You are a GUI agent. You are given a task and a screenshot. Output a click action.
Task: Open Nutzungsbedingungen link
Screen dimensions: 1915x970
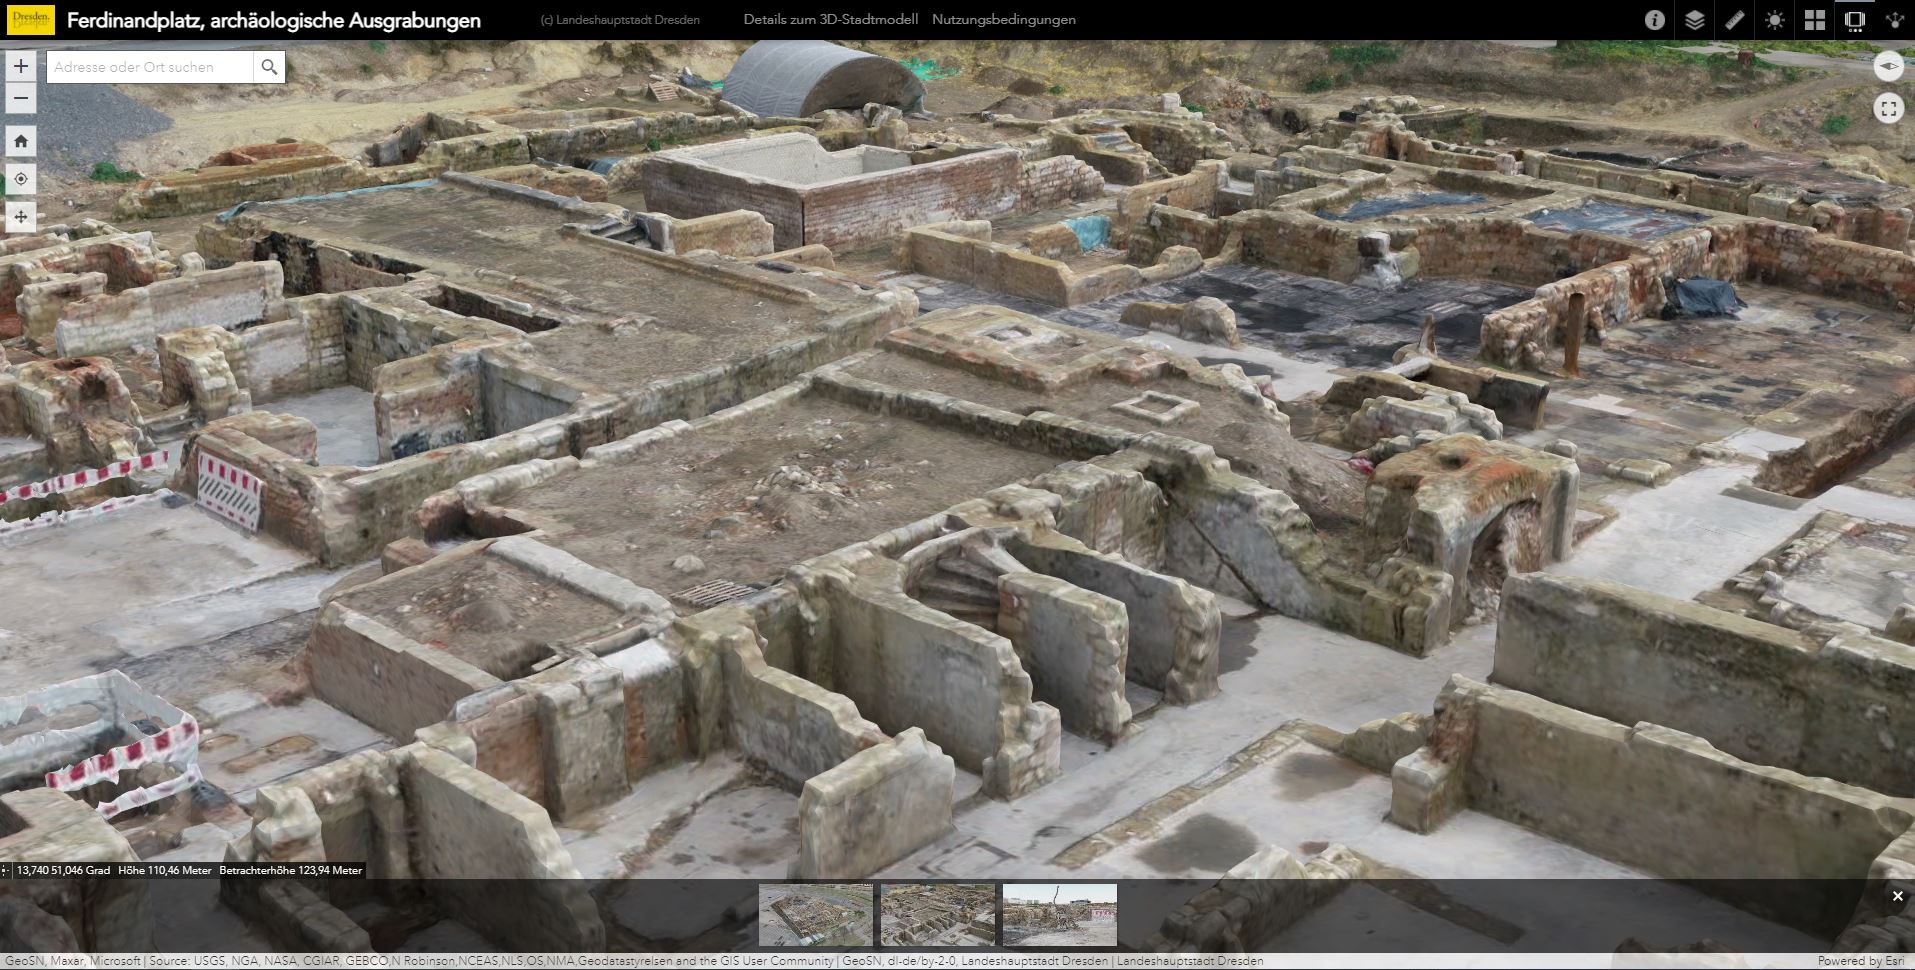(x=1003, y=20)
